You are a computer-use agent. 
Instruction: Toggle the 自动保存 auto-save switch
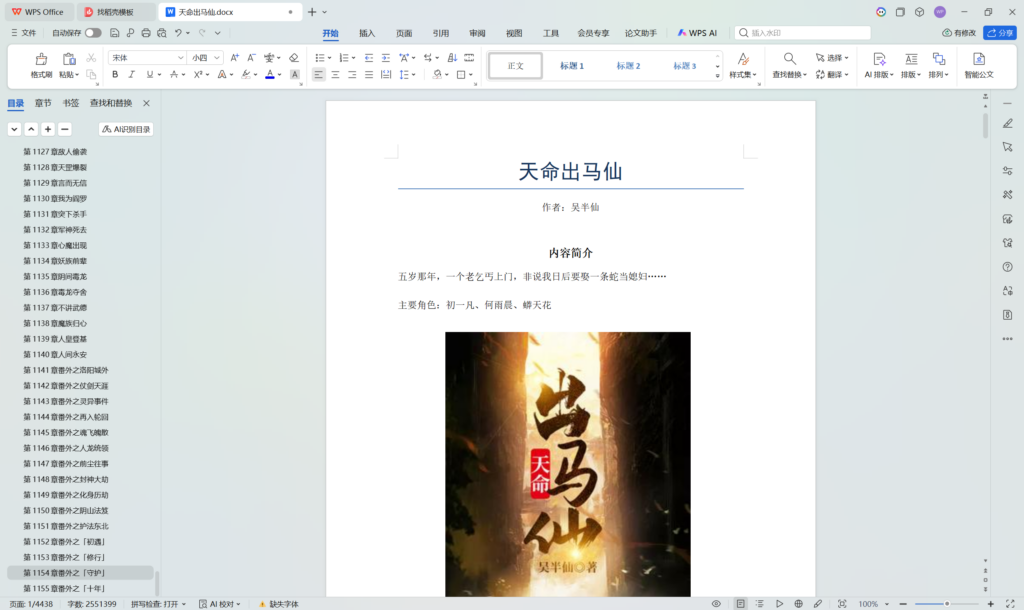click(93, 33)
